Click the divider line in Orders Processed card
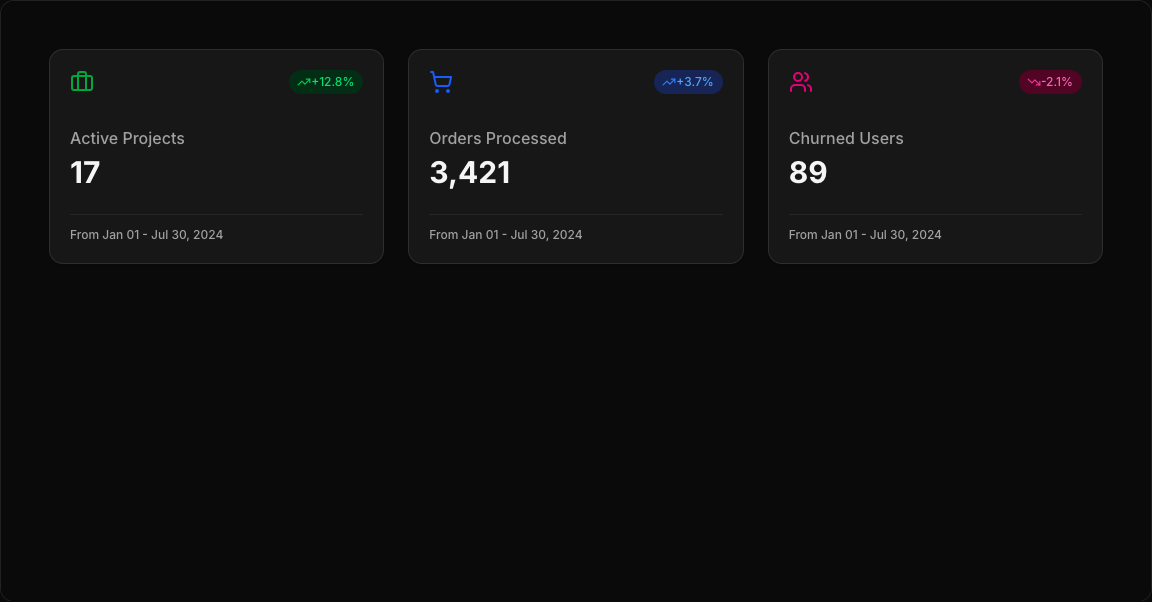Viewport: 1152px width, 602px height. tap(576, 214)
